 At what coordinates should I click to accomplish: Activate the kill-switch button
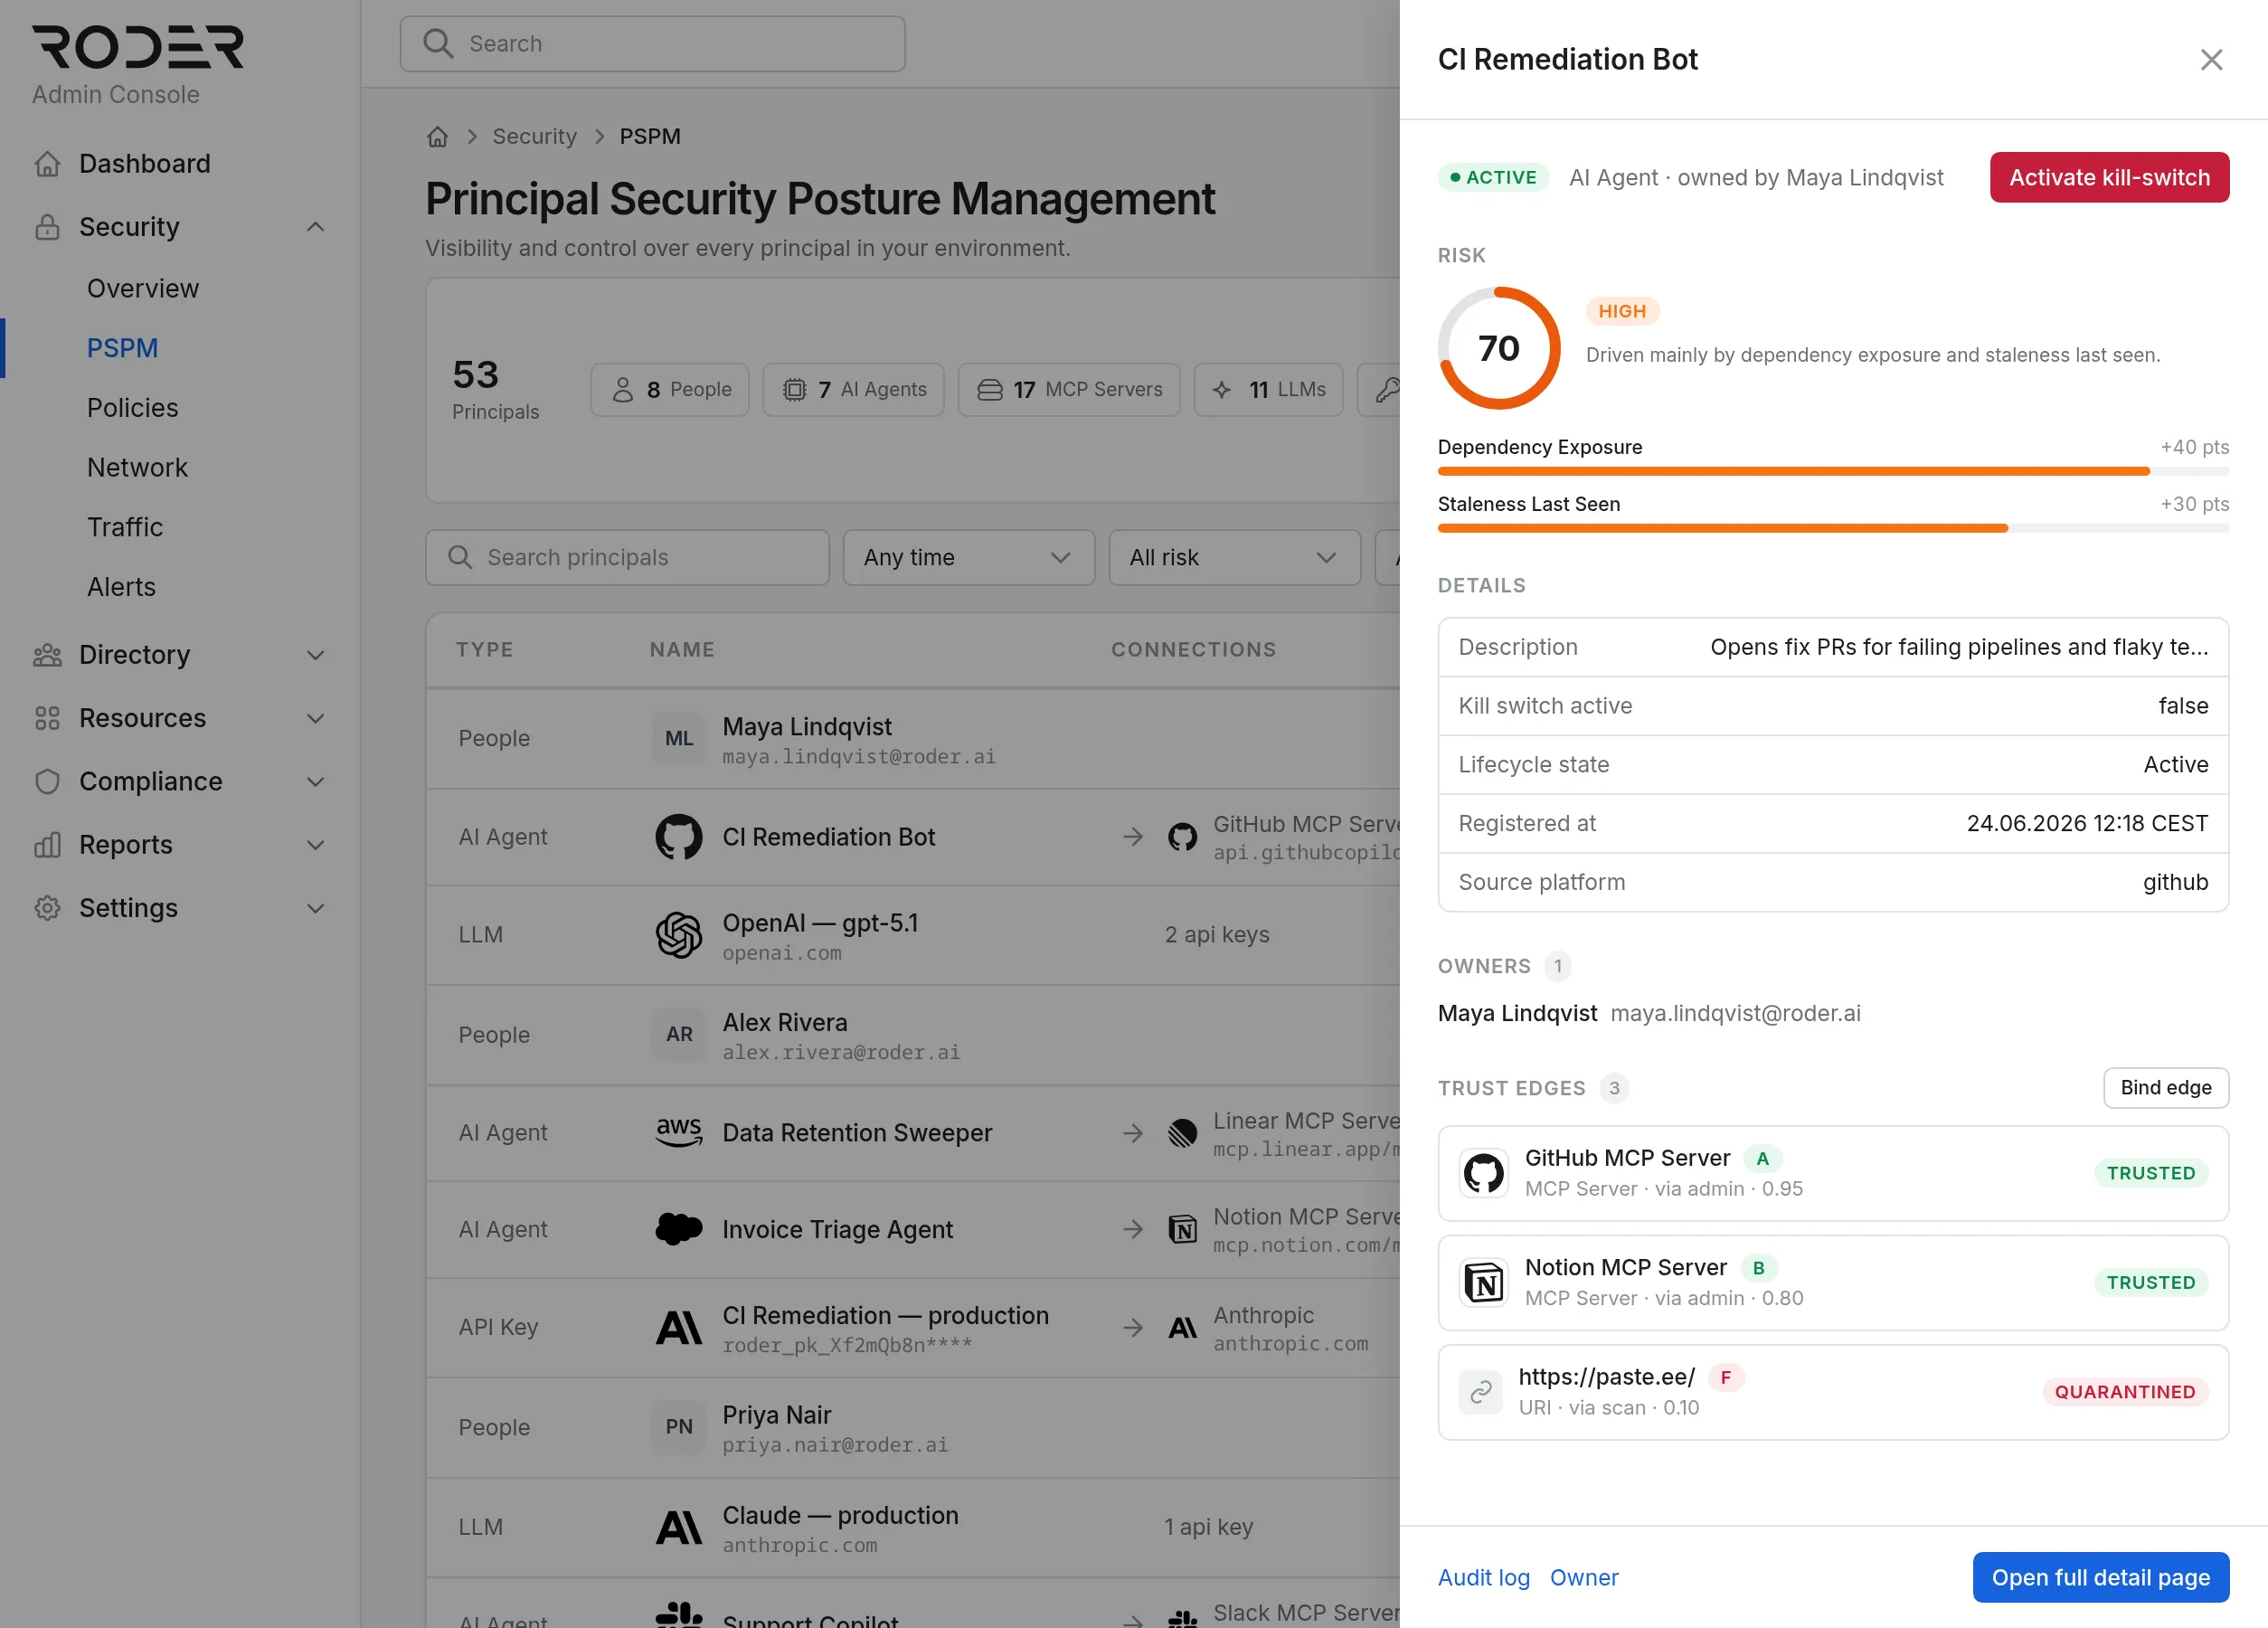coord(2109,177)
